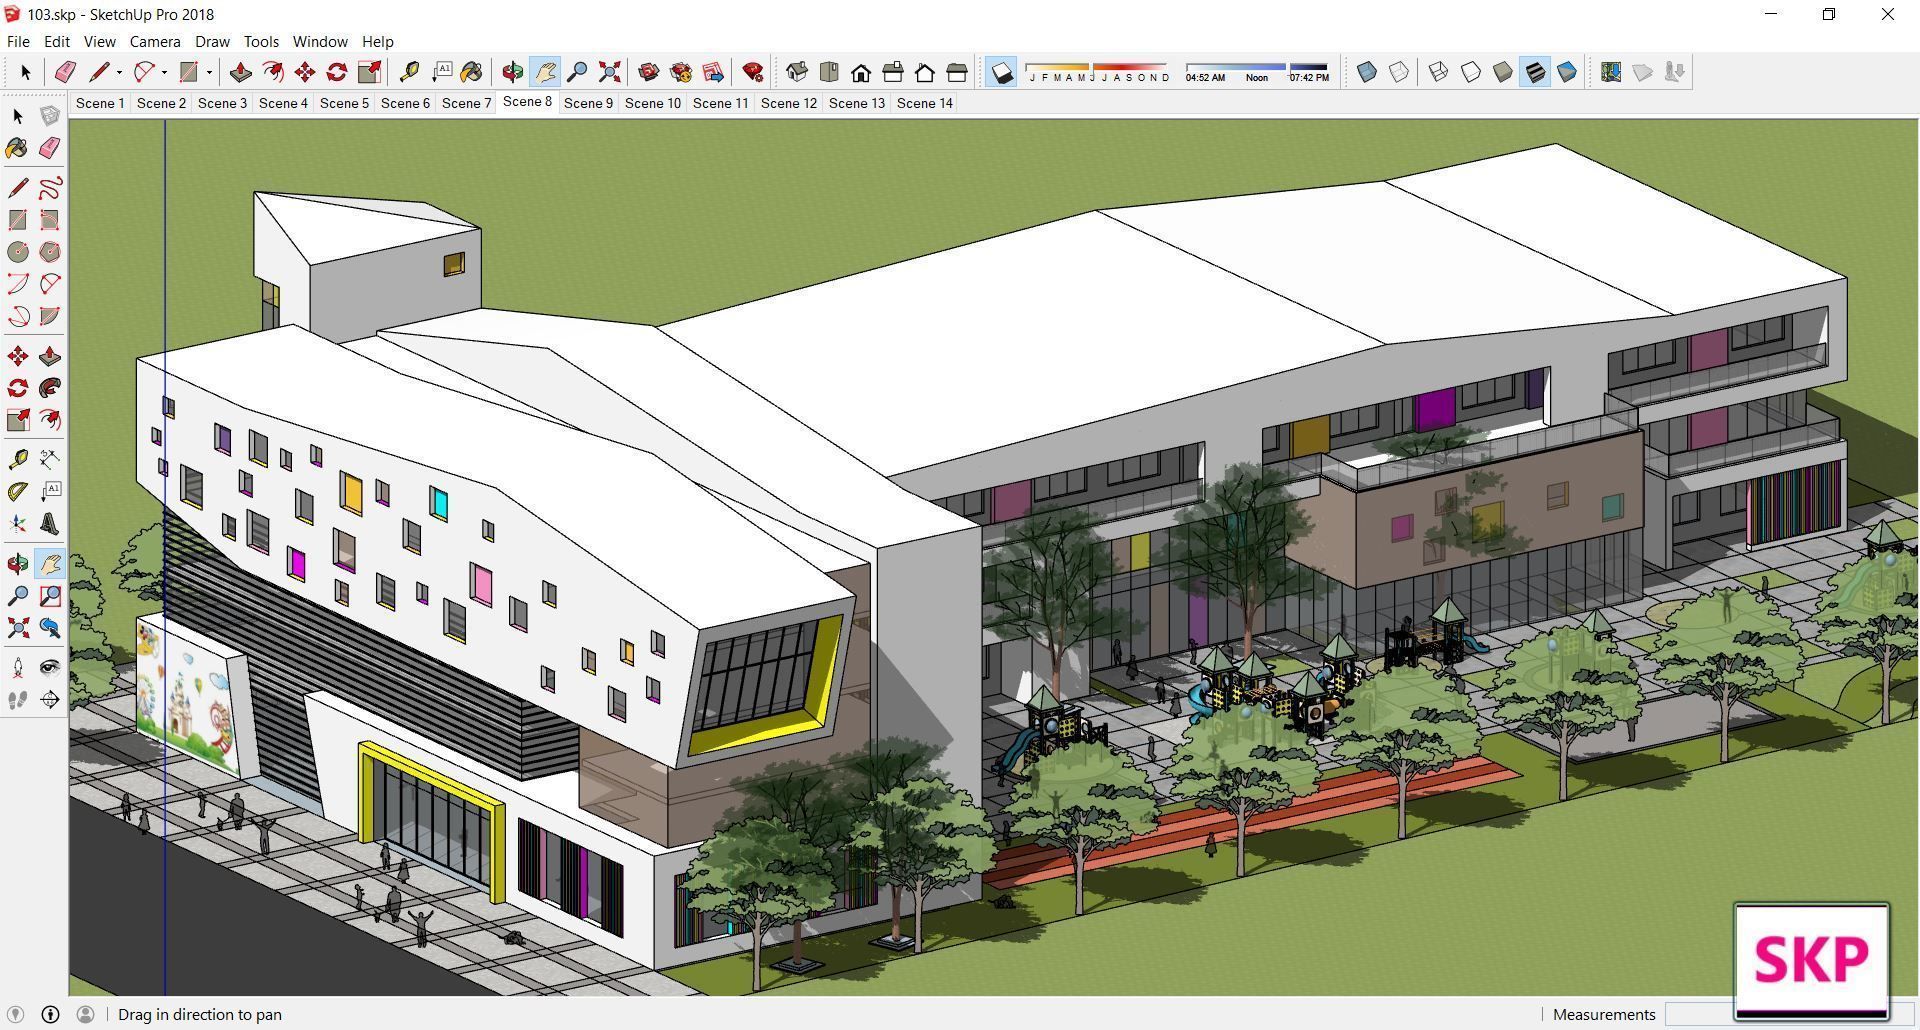
Task: Select the Zoom Window tool
Action: pyautogui.click(x=49, y=596)
